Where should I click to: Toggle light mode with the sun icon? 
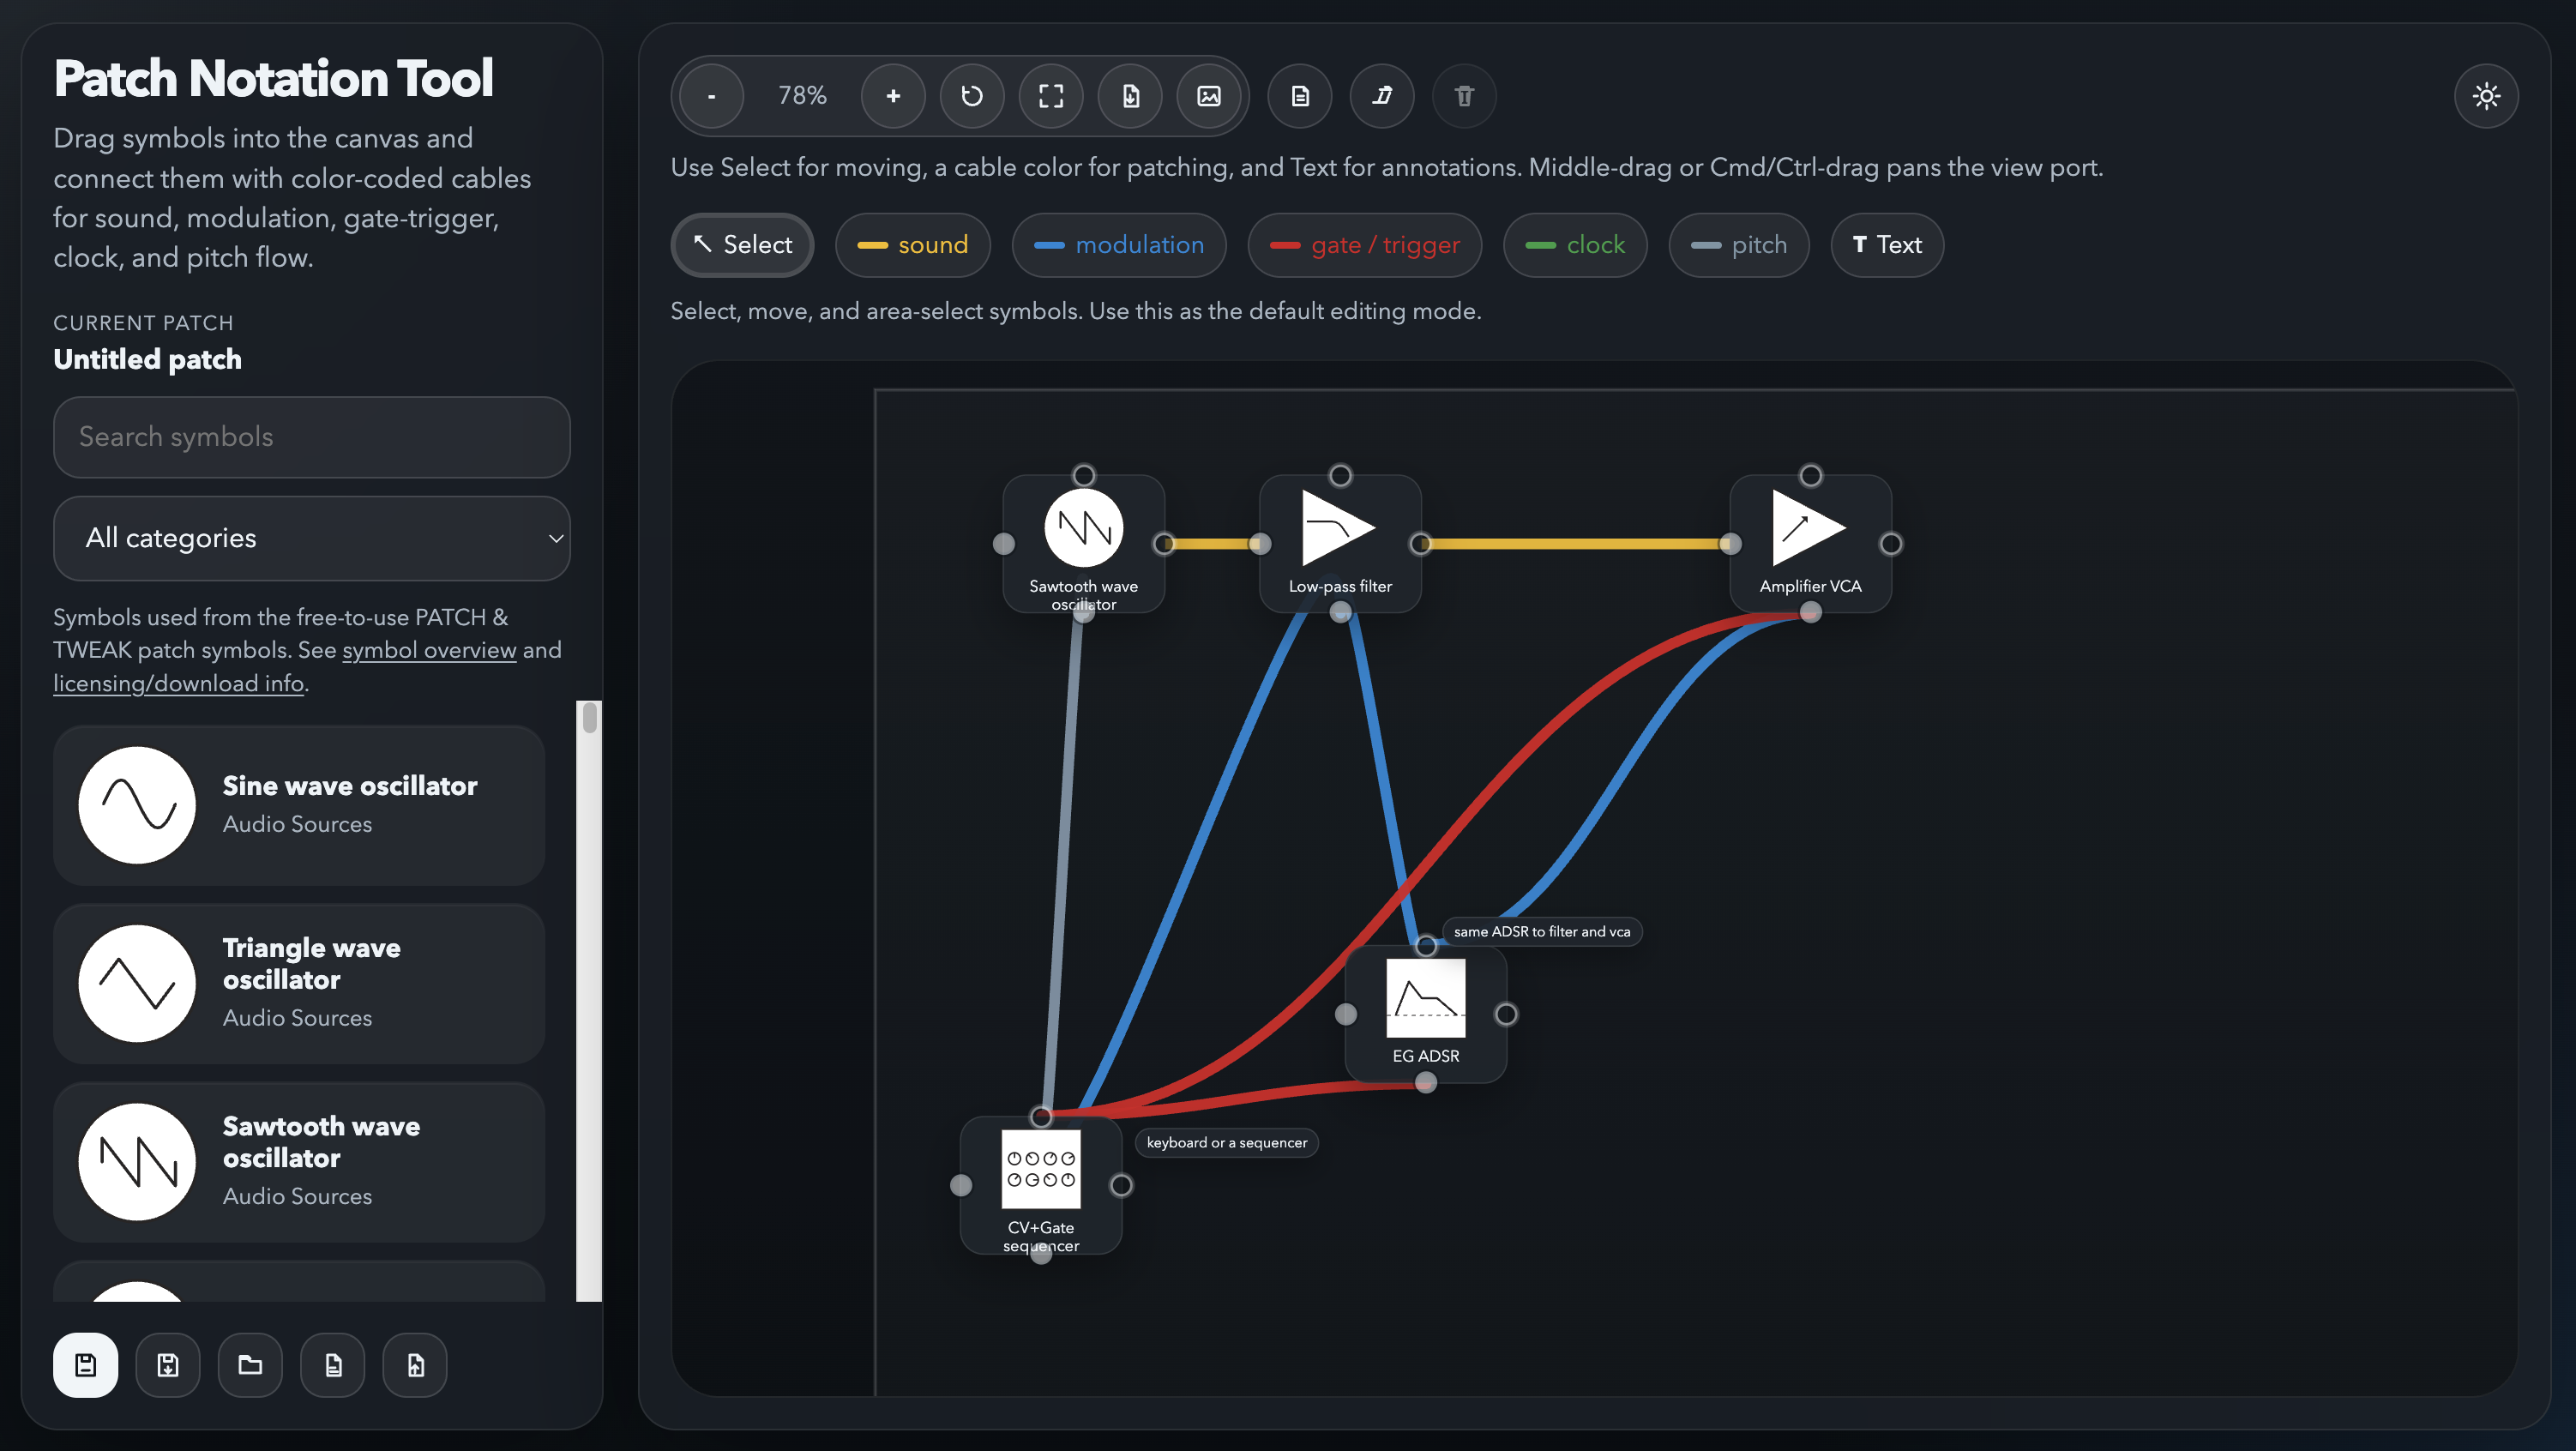(2487, 96)
